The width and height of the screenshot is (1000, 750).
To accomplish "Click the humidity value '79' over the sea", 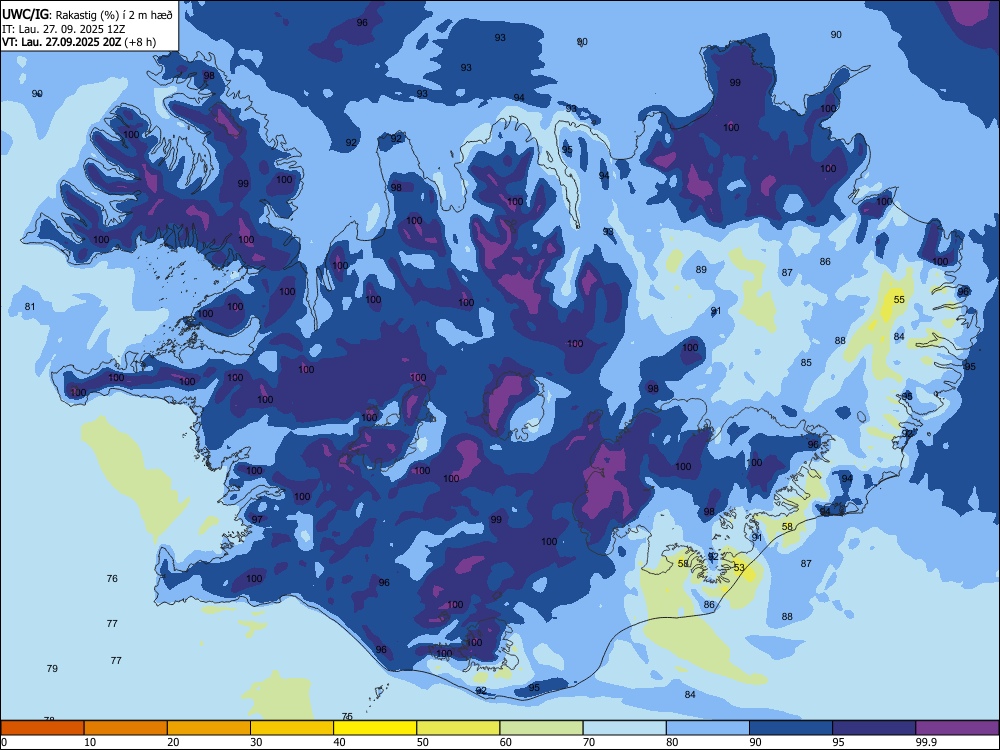I will 52,668.
